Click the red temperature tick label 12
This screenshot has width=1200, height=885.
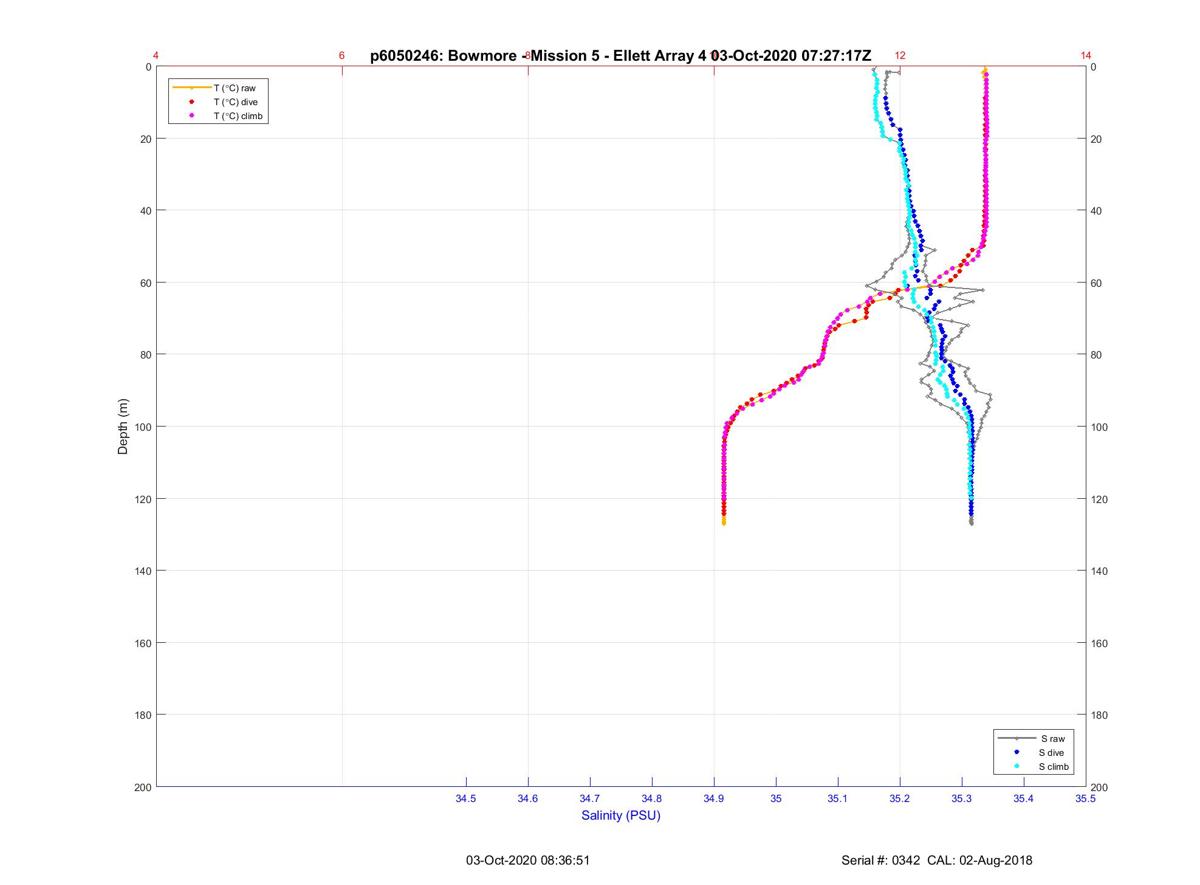click(900, 56)
